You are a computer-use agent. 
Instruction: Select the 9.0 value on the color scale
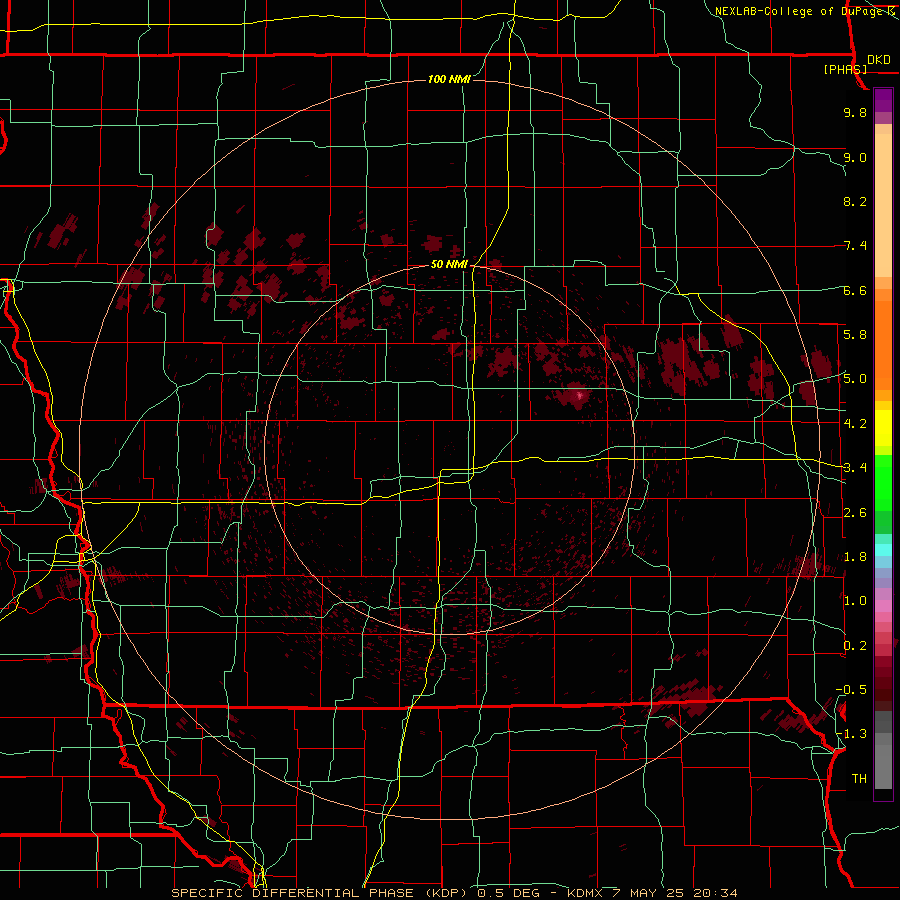point(855,157)
